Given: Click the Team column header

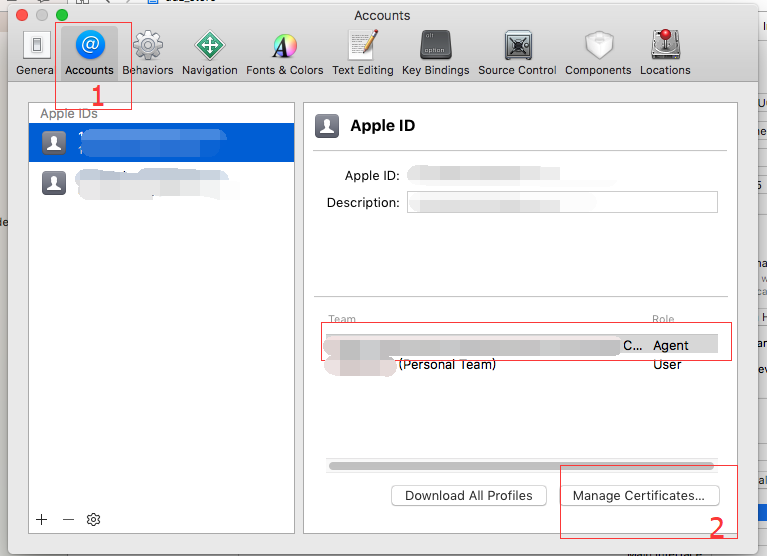Looking at the screenshot, I should point(342,319).
